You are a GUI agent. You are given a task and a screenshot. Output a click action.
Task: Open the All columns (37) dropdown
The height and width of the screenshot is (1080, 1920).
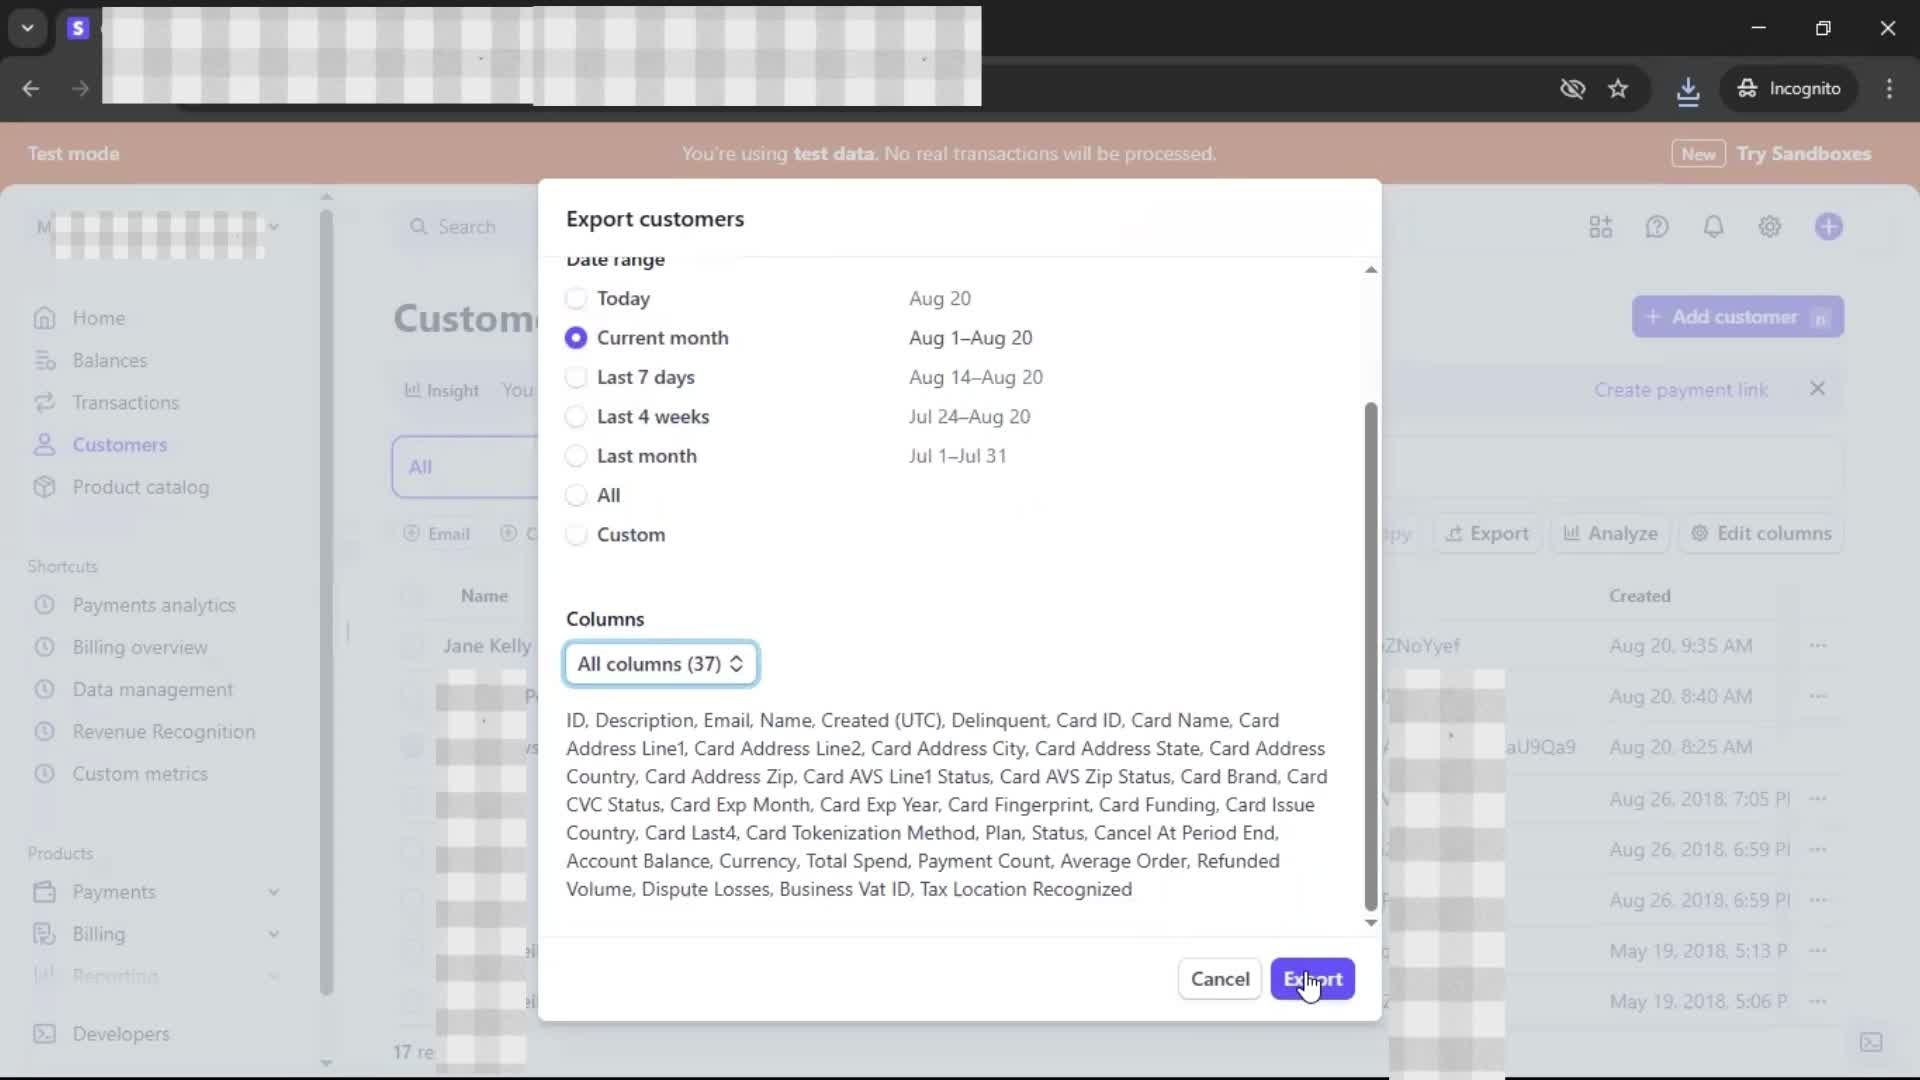pyautogui.click(x=660, y=664)
